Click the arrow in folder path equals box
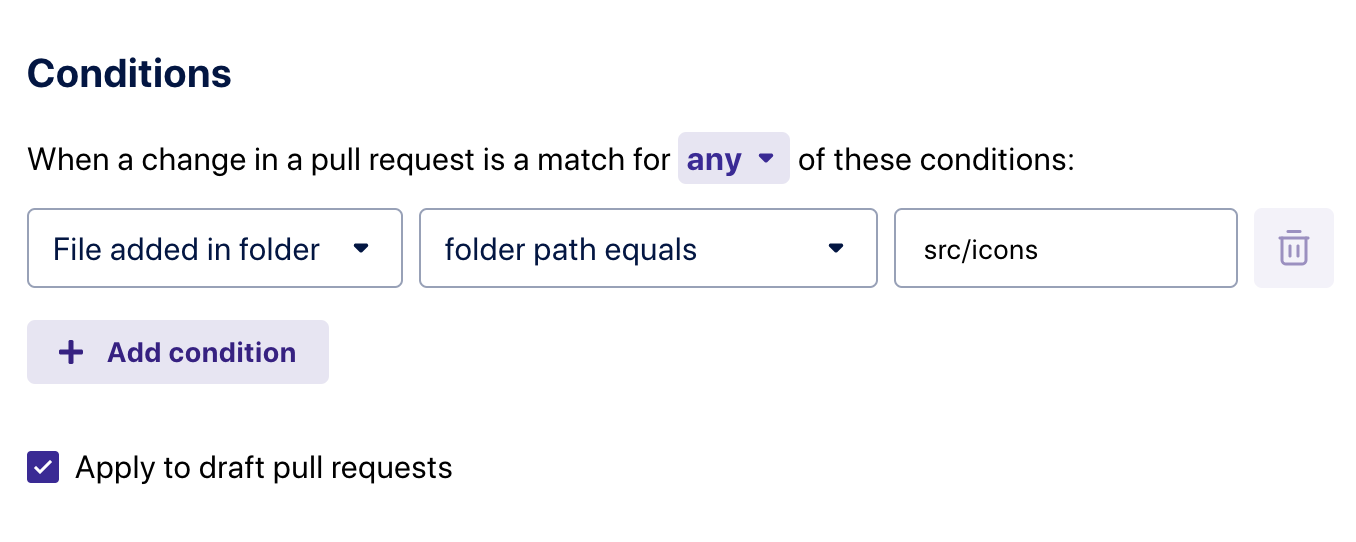This screenshot has height=542, width=1356. 837,248
